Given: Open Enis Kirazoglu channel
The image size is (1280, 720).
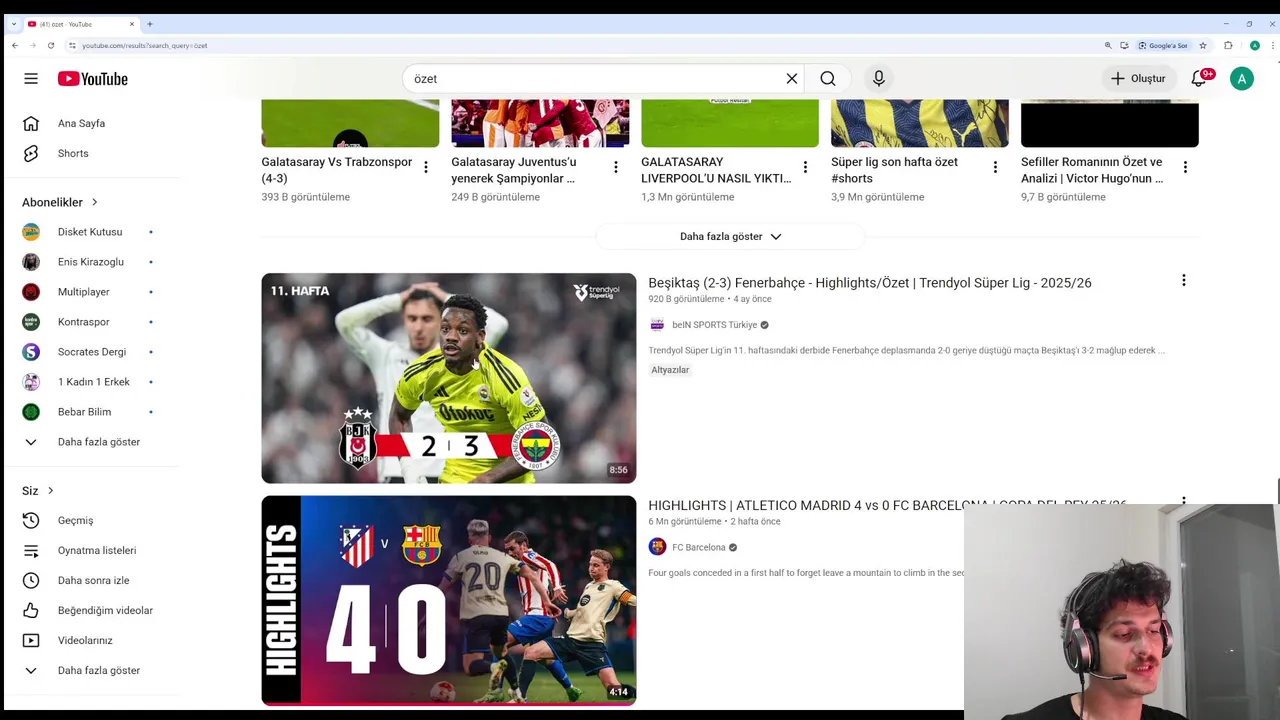Looking at the screenshot, I should (92, 262).
